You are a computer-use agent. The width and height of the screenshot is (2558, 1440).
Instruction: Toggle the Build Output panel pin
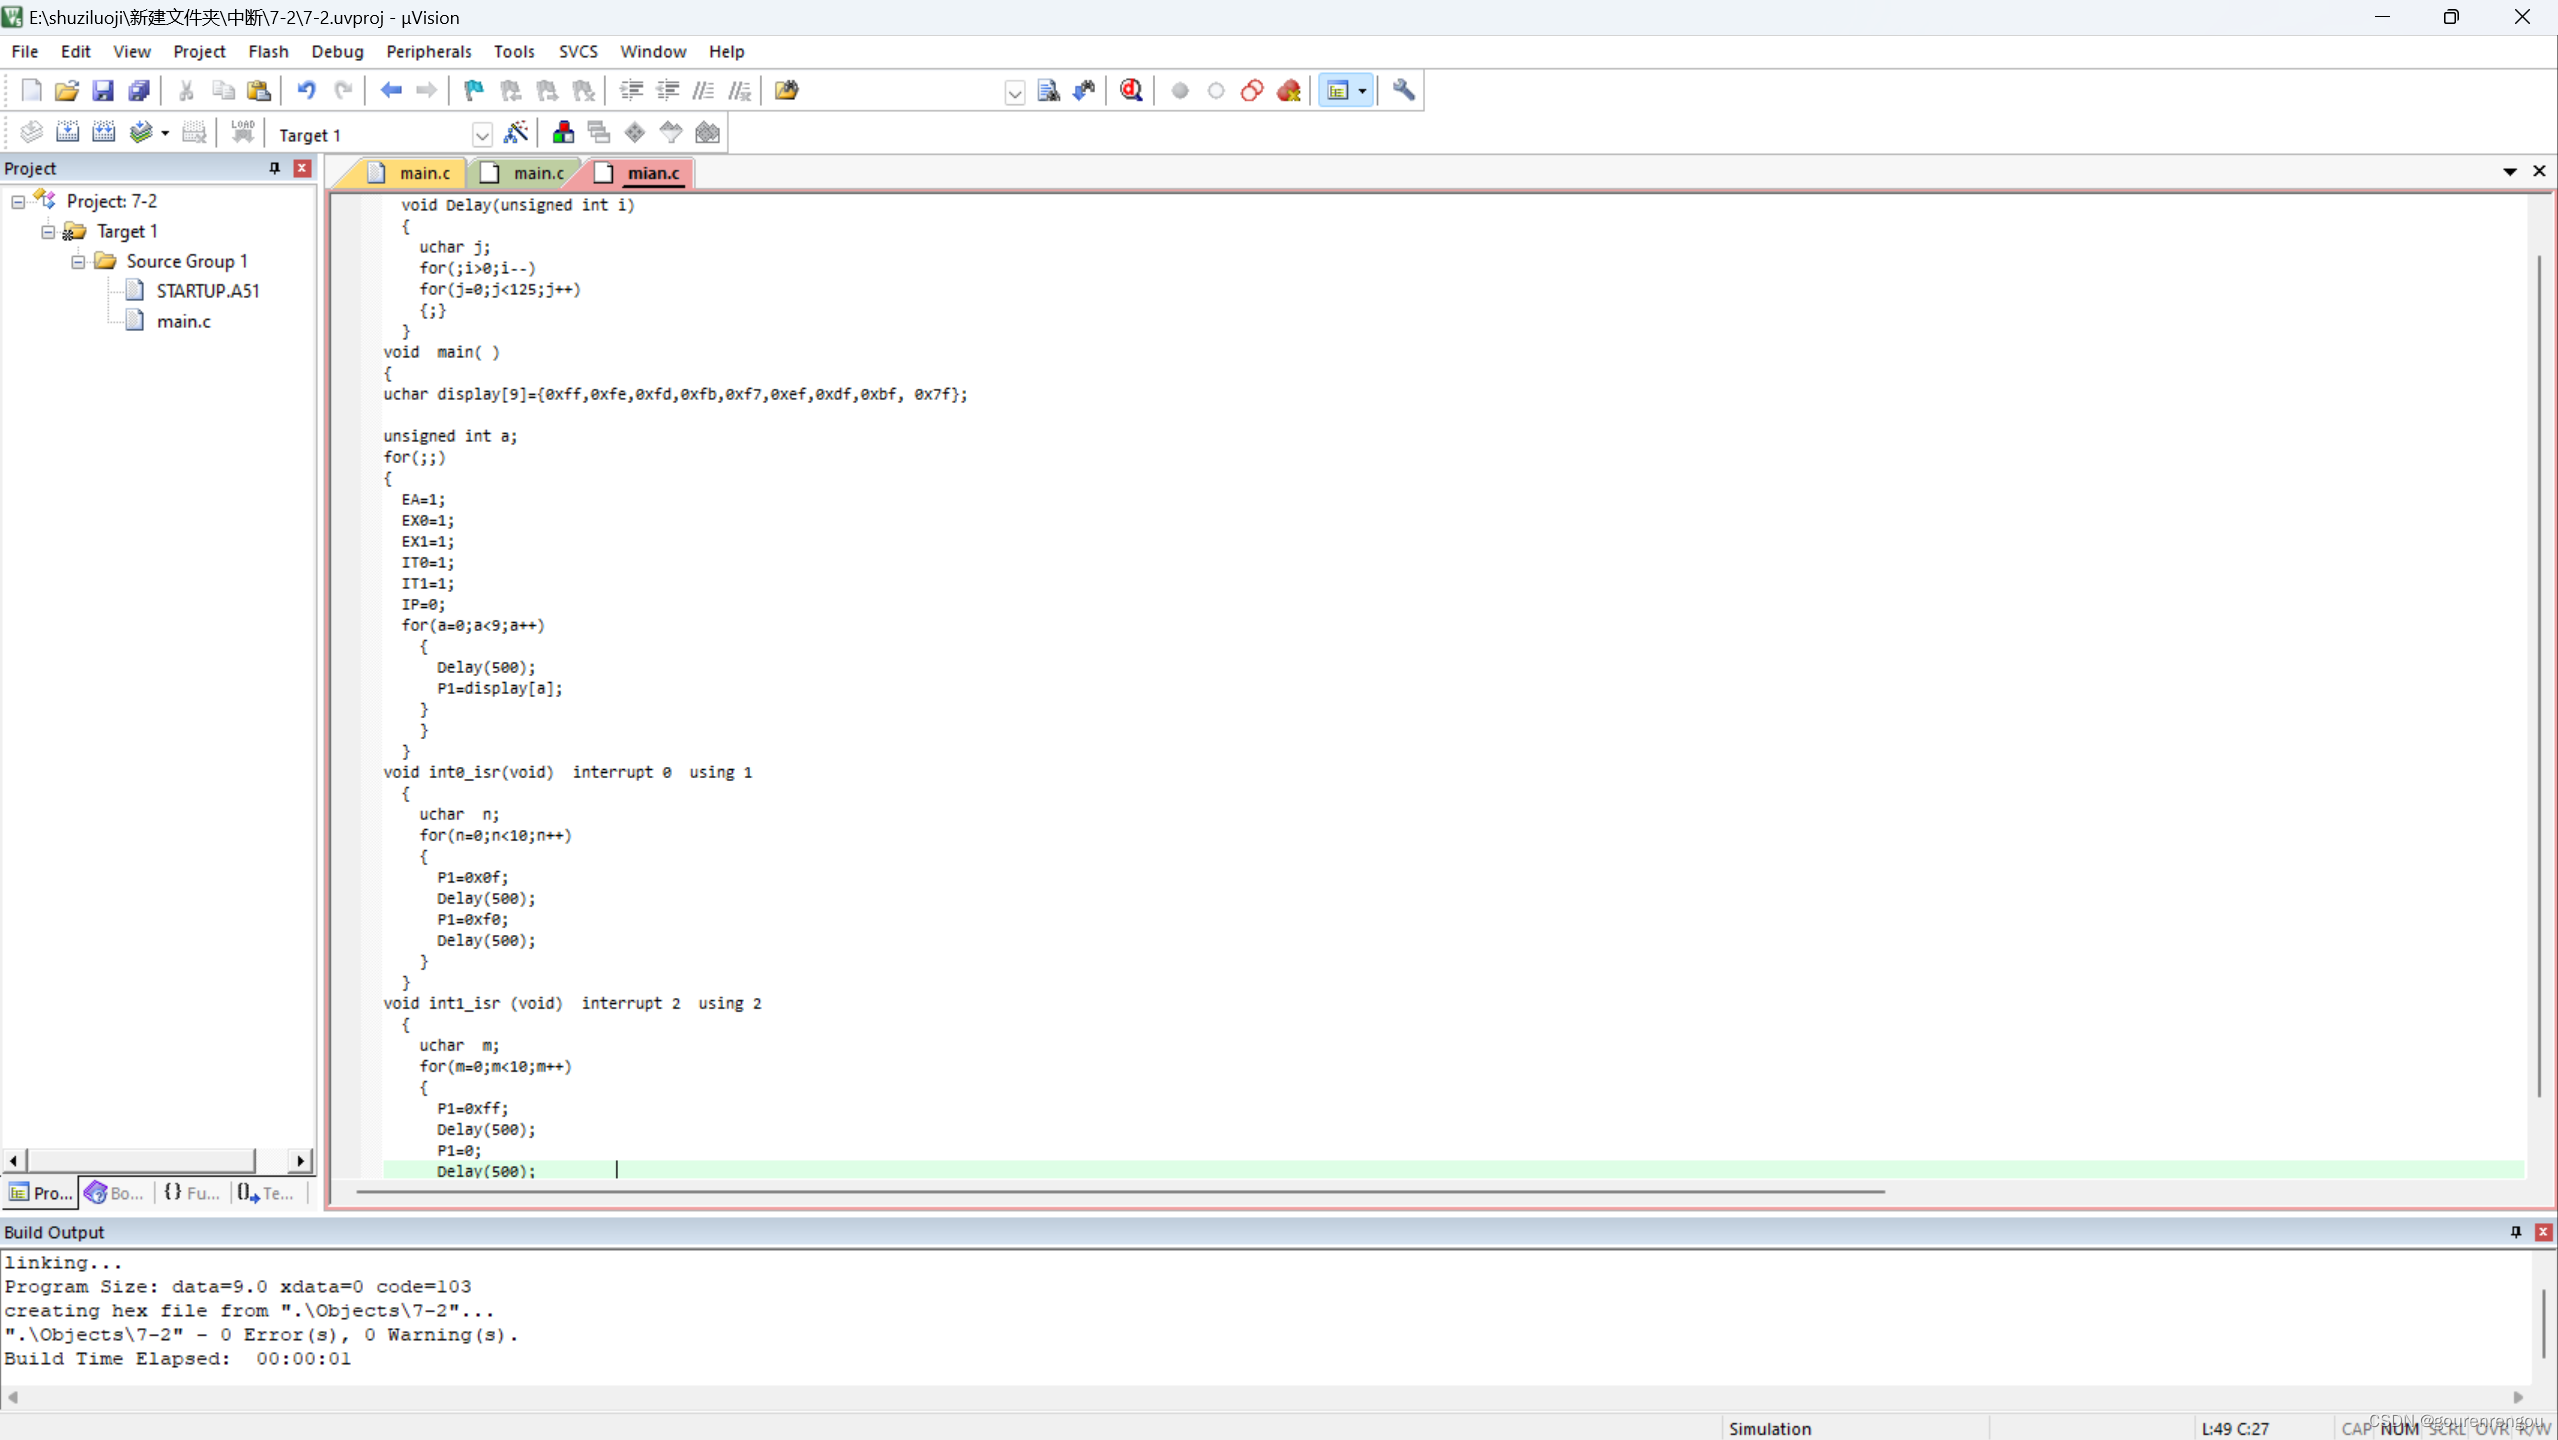pos(2516,1232)
